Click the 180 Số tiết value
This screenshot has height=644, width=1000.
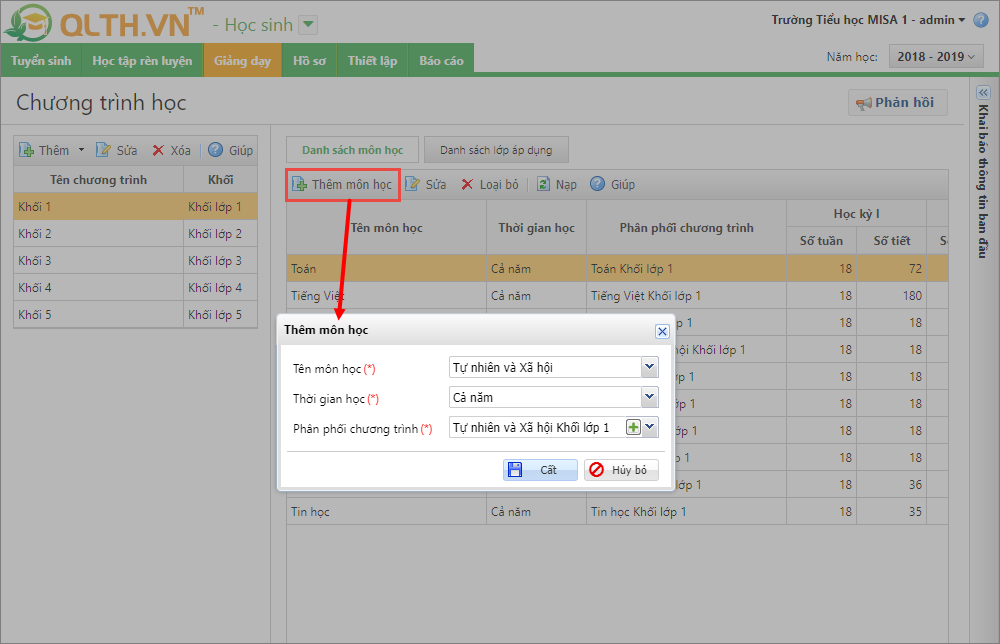912,296
